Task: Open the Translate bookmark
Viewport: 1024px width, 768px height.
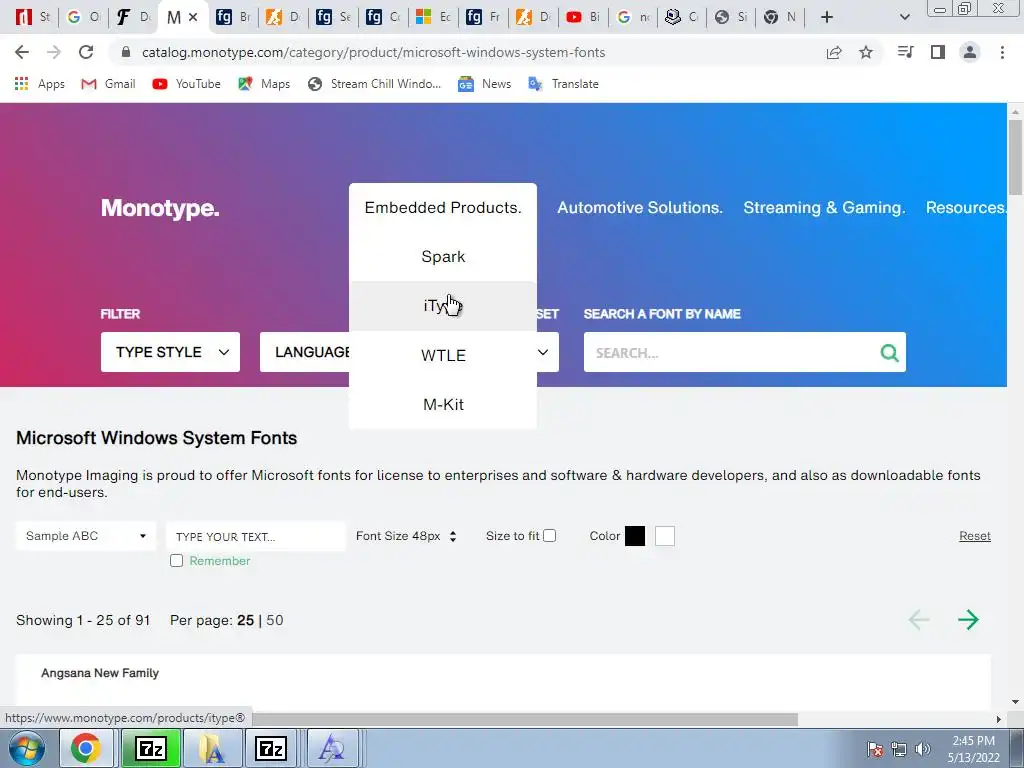Action: [563, 84]
